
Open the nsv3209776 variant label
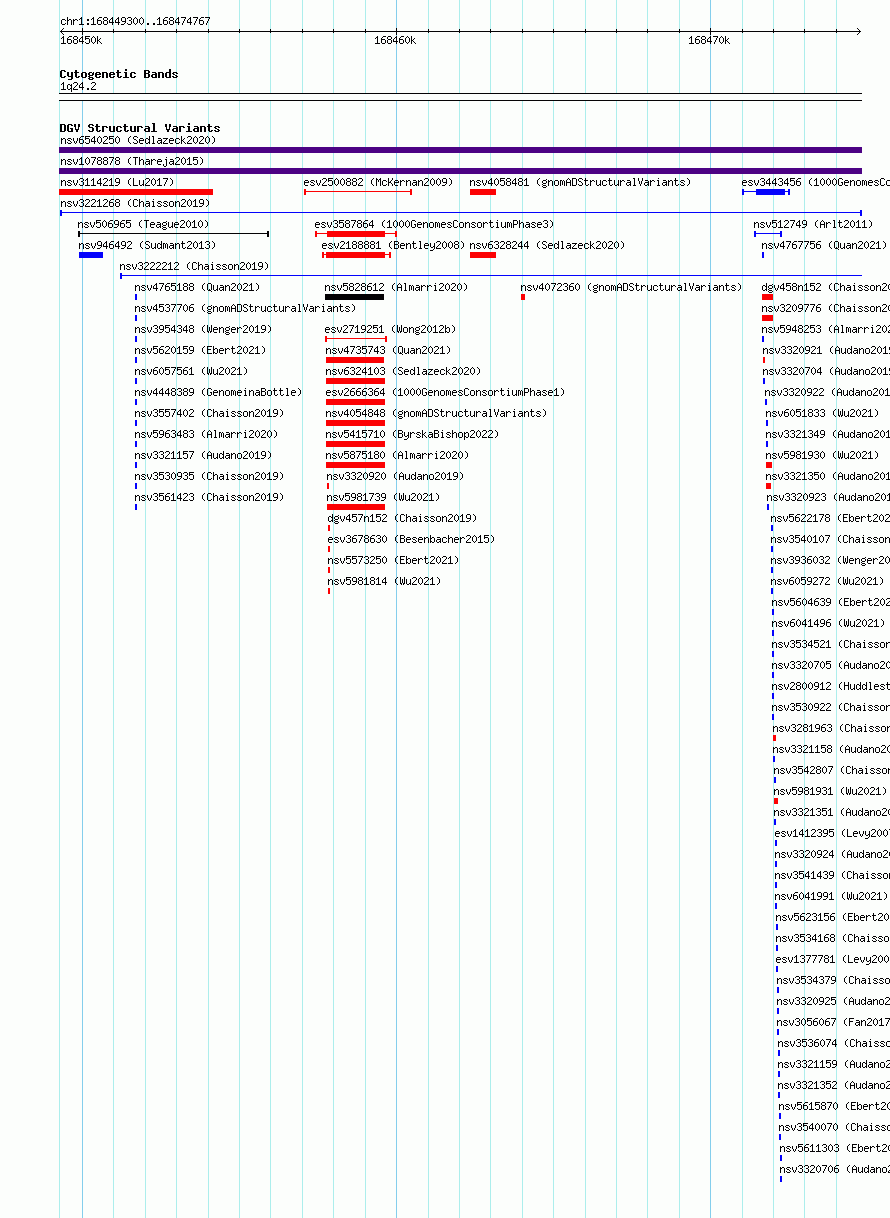pyautogui.click(x=825, y=308)
